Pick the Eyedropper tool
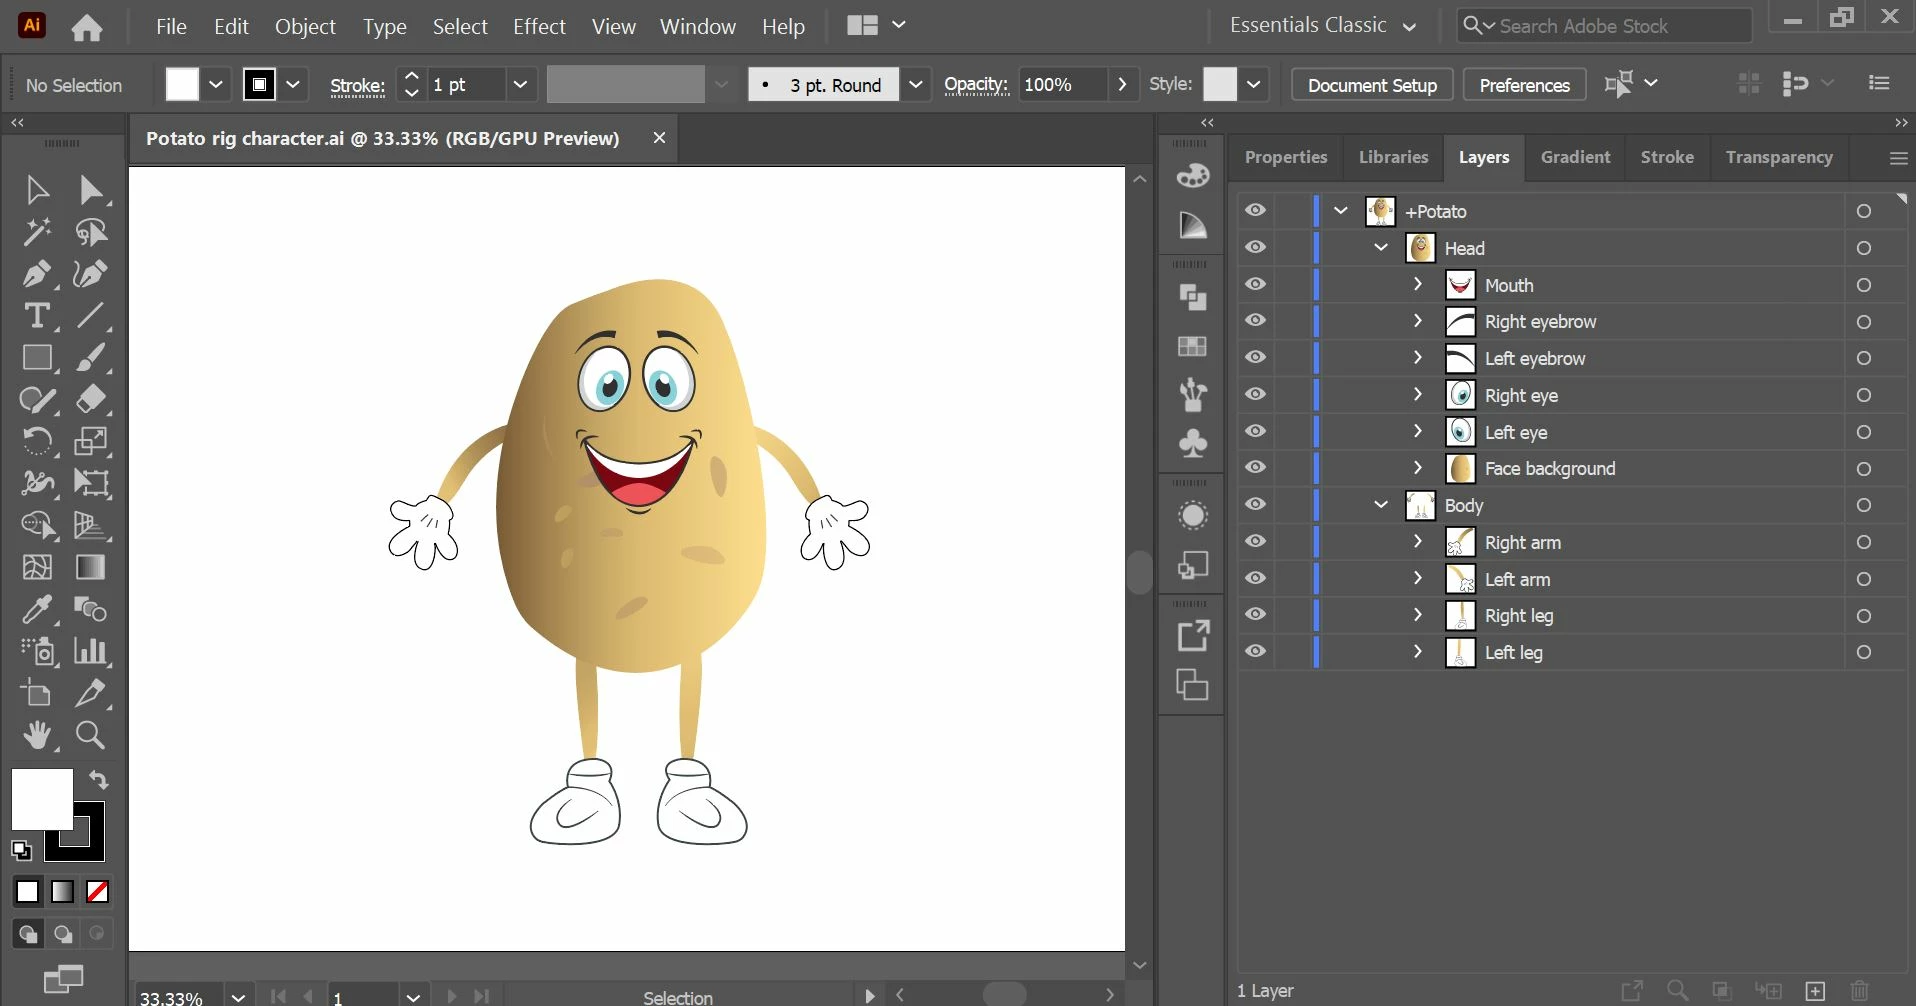Viewport: 1916px width, 1006px height. coord(37,609)
